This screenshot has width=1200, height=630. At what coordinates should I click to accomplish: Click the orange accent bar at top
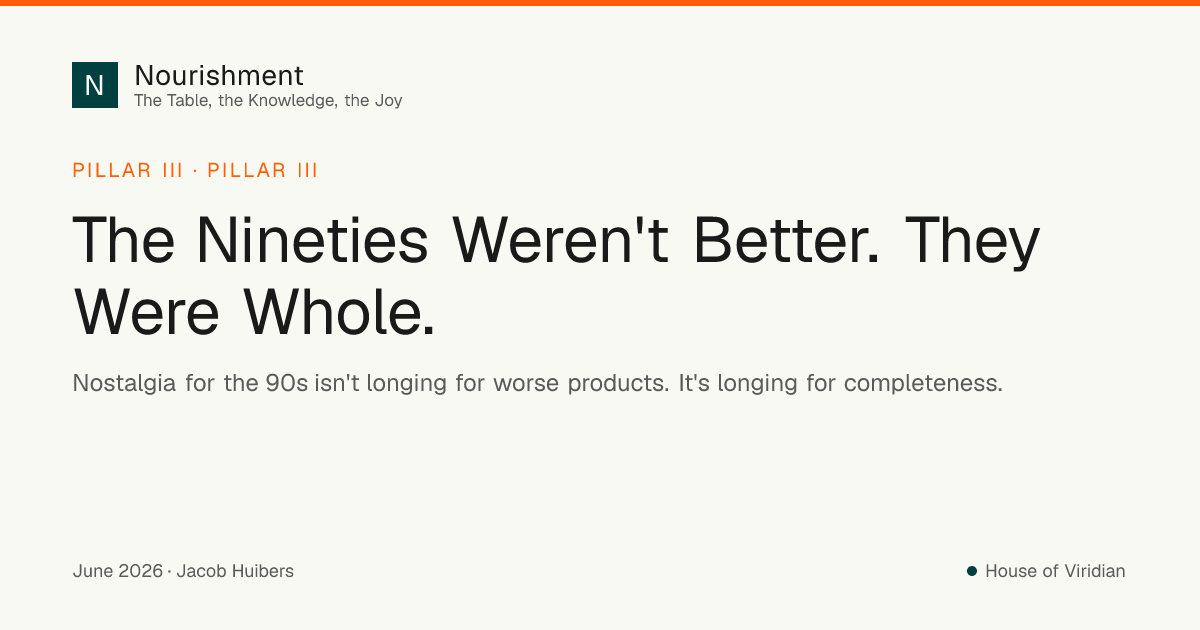coord(600,3)
